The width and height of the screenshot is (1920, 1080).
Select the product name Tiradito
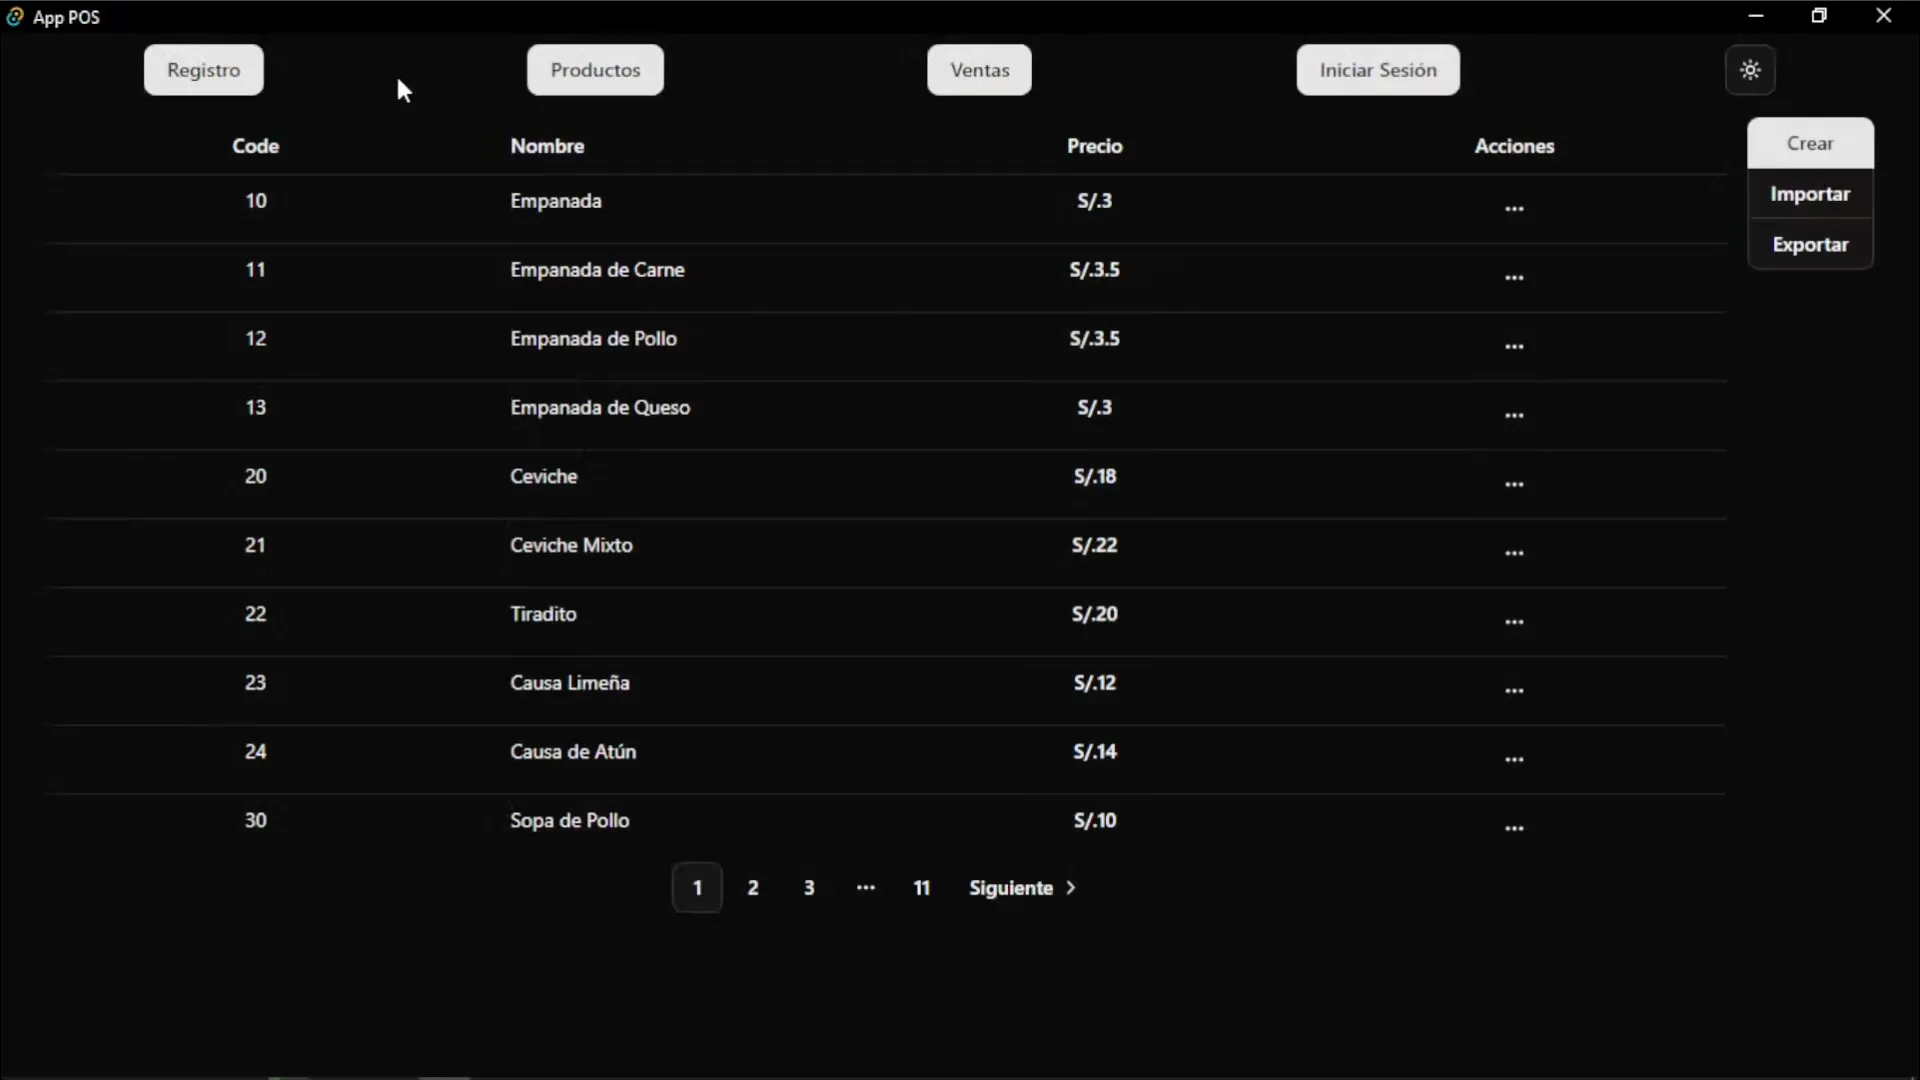click(543, 614)
